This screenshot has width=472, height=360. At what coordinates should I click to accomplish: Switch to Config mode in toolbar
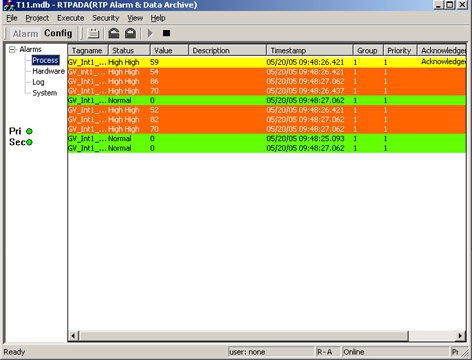pyautogui.click(x=58, y=33)
